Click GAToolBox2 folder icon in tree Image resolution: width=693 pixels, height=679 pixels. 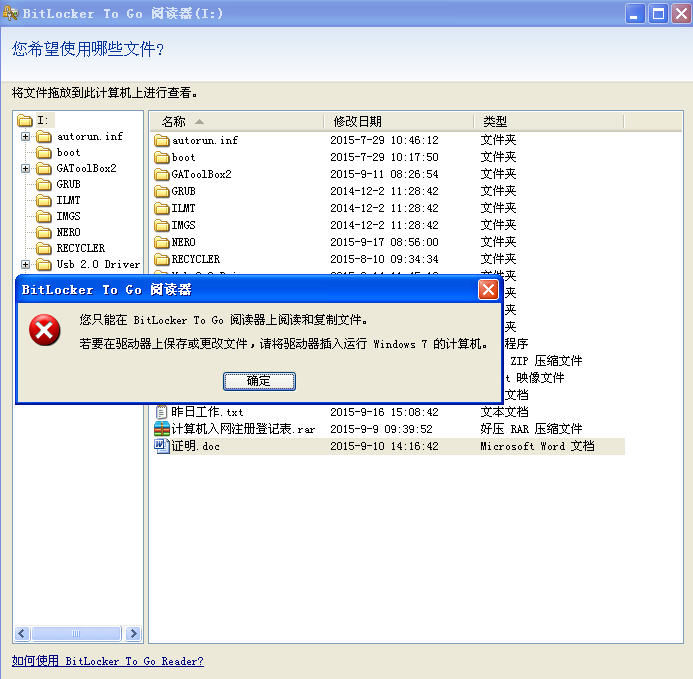point(44,168)
